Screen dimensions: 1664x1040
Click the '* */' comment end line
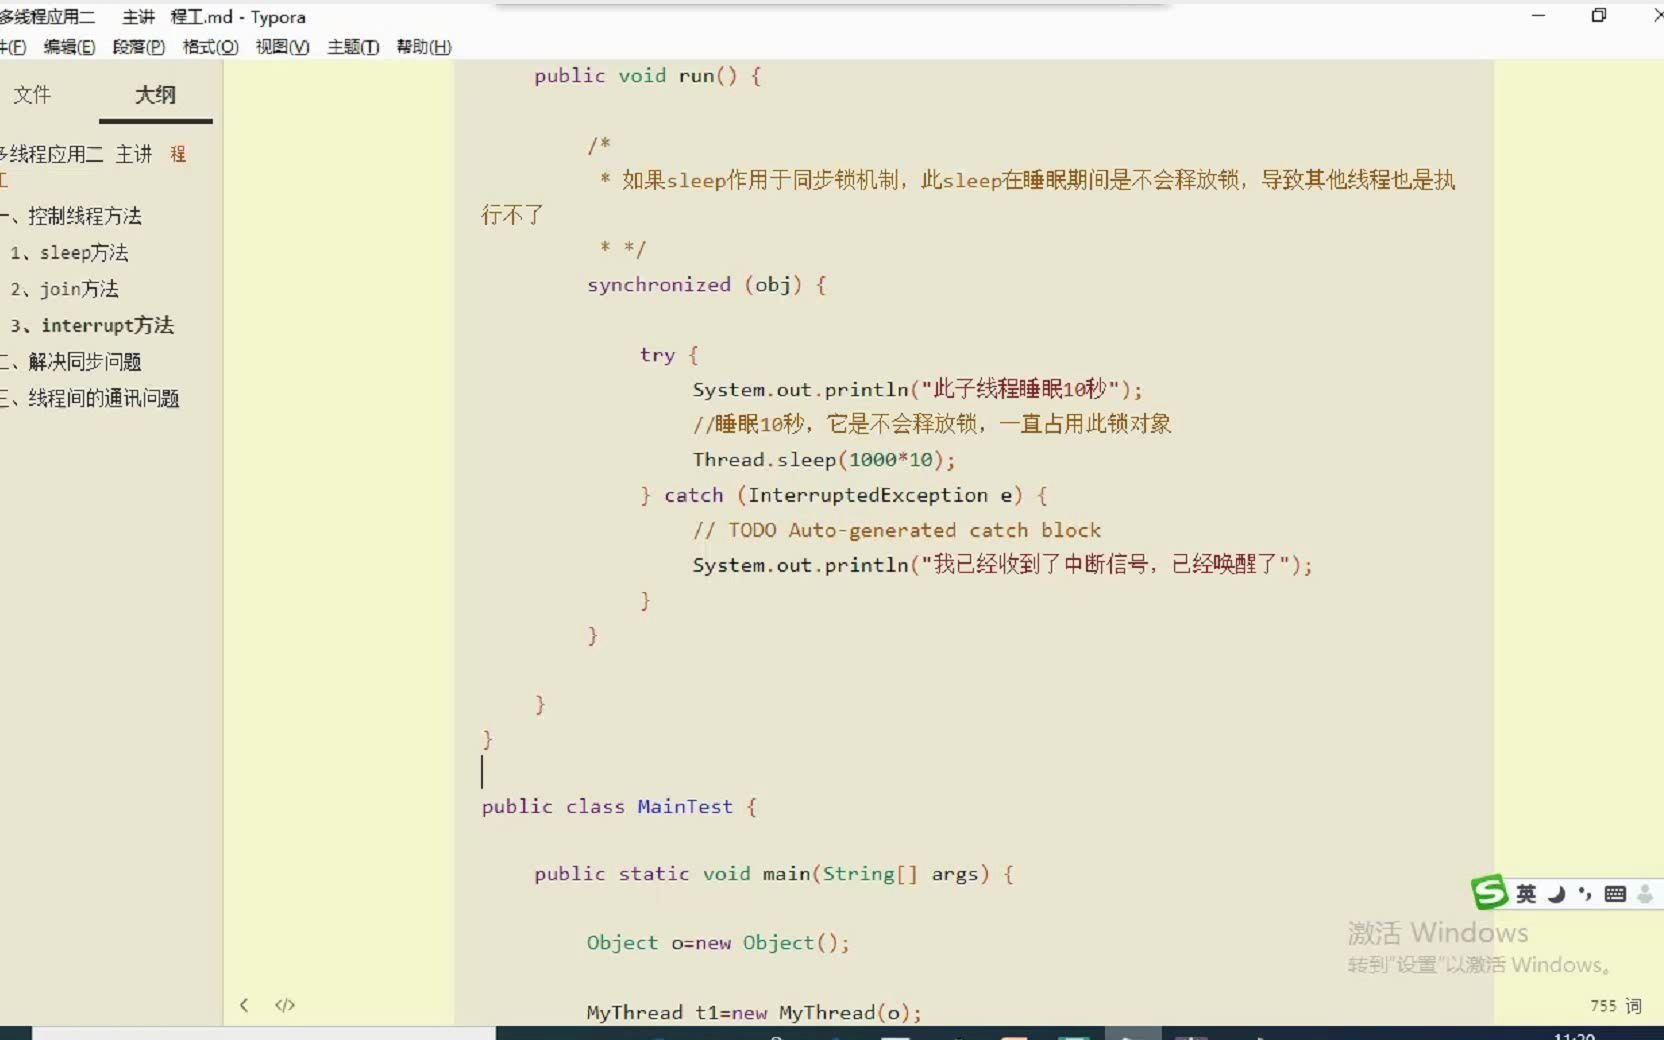pyautogui.click(x=622, y=248)
